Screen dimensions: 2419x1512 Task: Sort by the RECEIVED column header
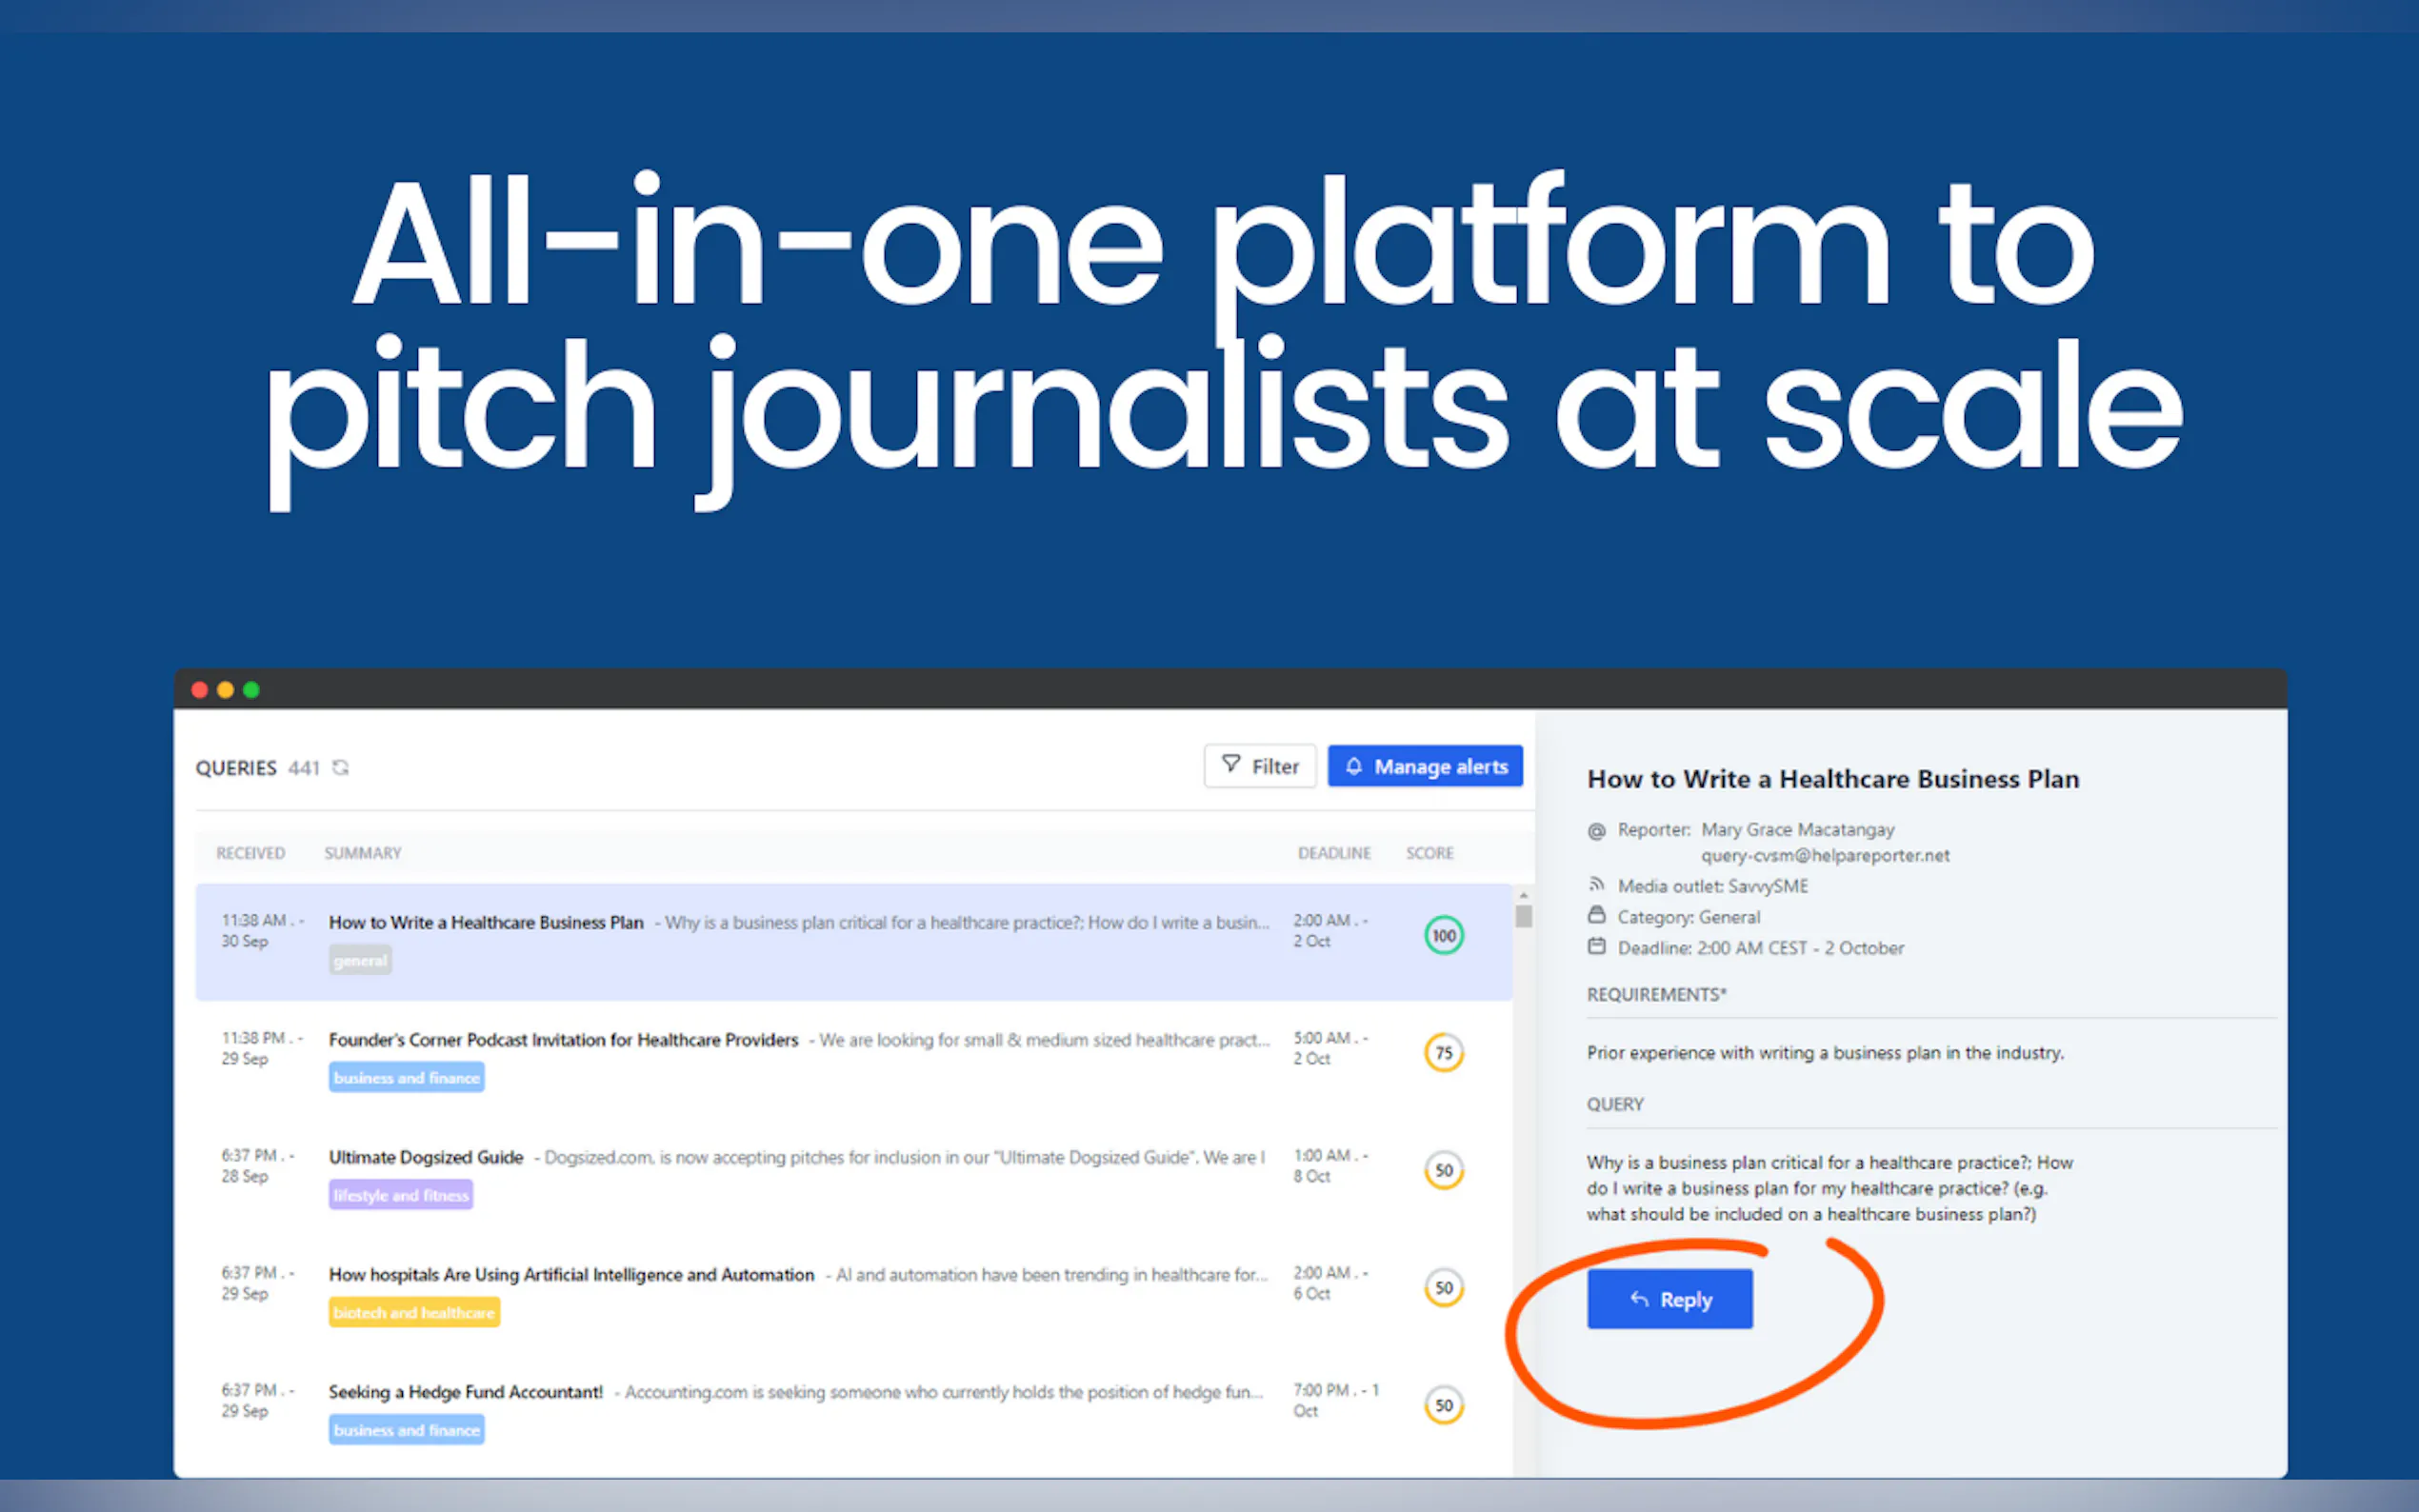[x=250, y=853]
